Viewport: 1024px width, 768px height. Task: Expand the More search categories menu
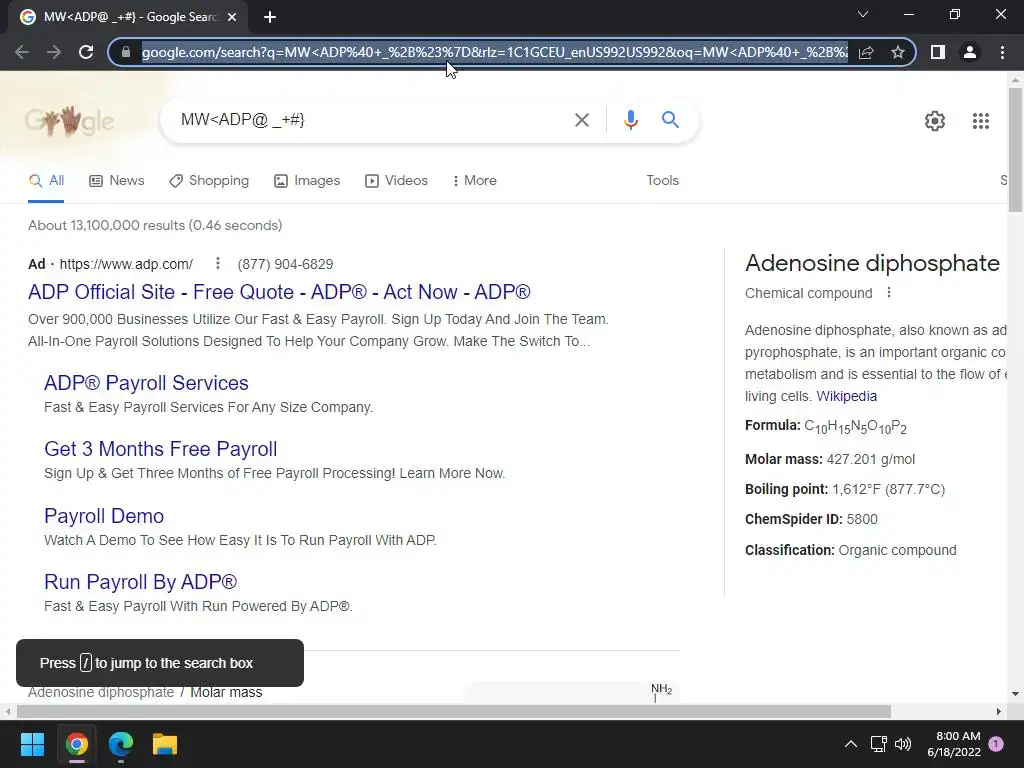475,181
